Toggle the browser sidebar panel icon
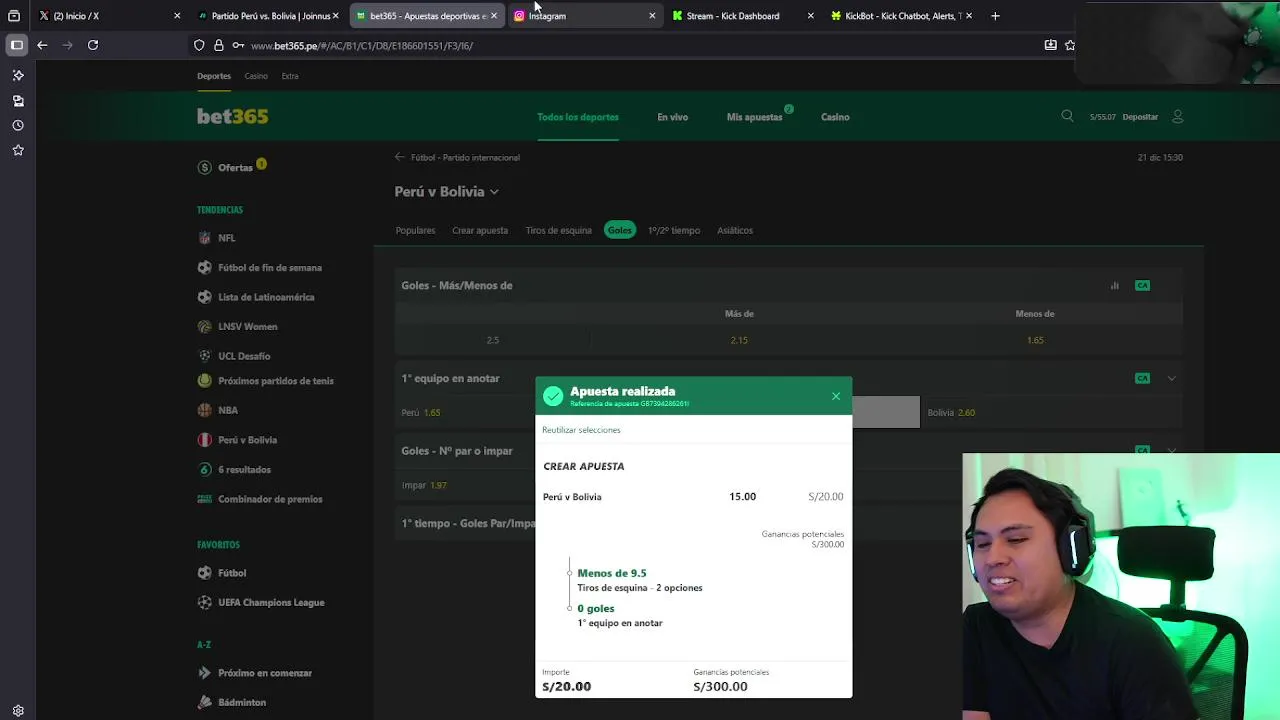Screen dimensions: 1280x720 point(17,45)
